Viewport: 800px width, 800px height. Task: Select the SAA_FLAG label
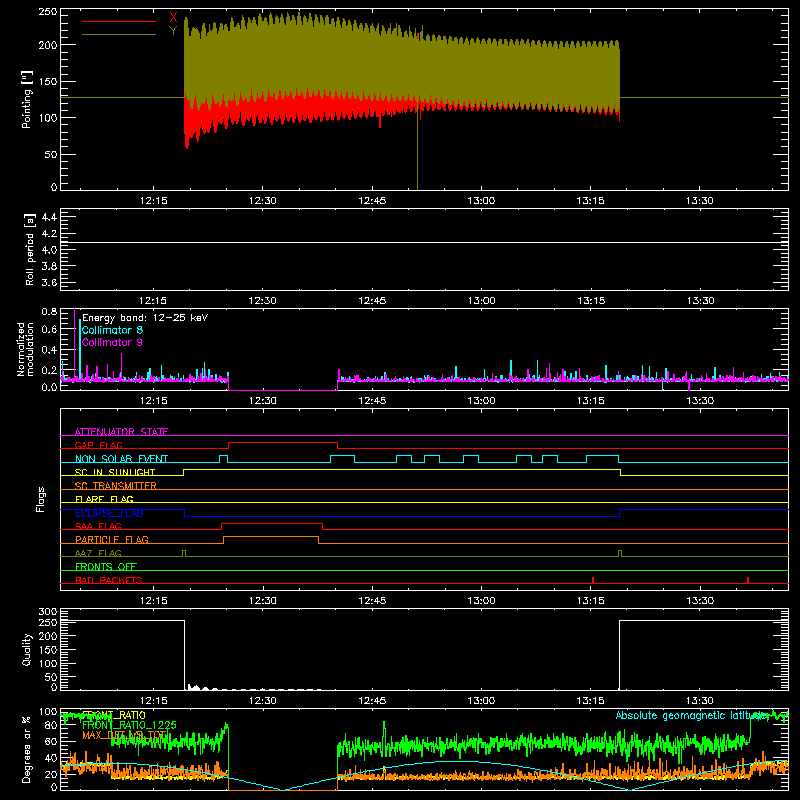[98, 526]
